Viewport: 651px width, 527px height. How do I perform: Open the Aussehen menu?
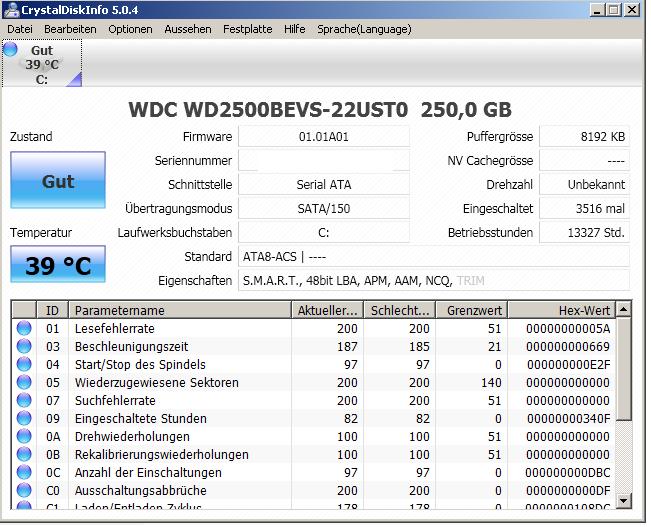tap(188, 29)
